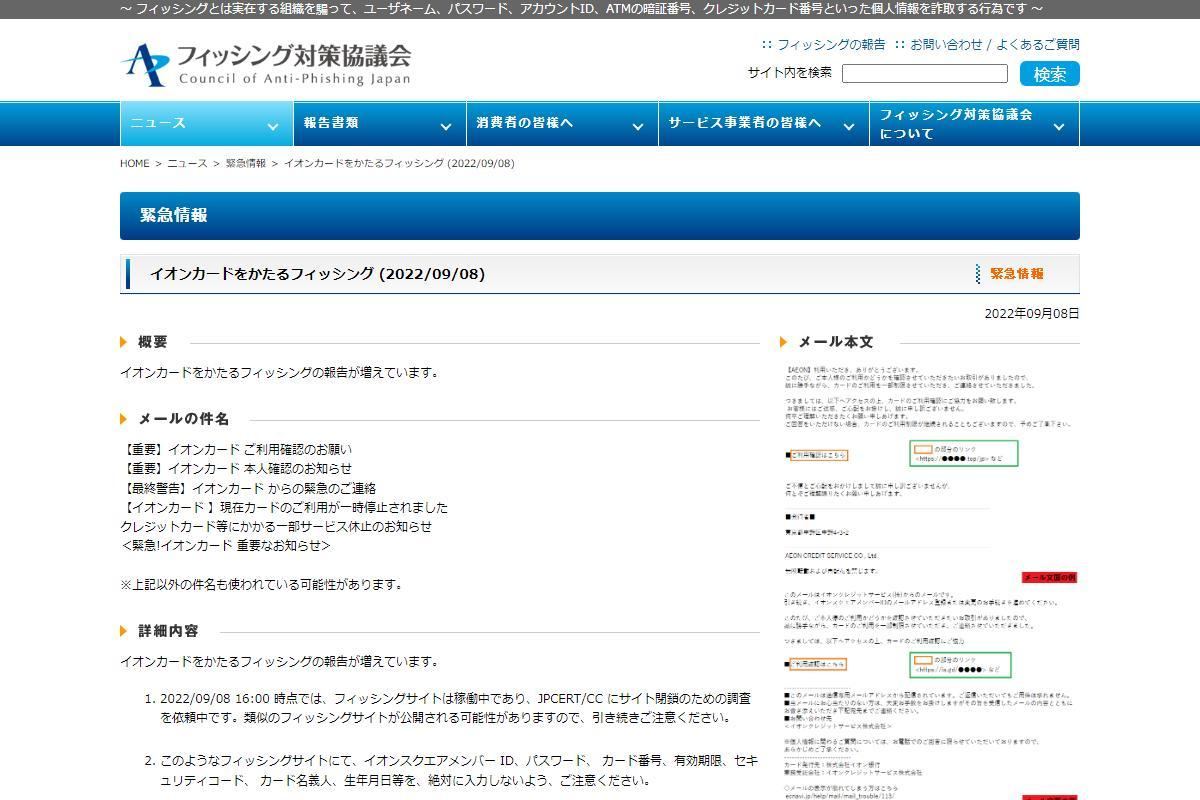Image resolution: width=1200 pixels, height=800 pixels.
Task: Select subject <緊急!イオンカード 重要なお知らせ>
Action: pos(225,545)
